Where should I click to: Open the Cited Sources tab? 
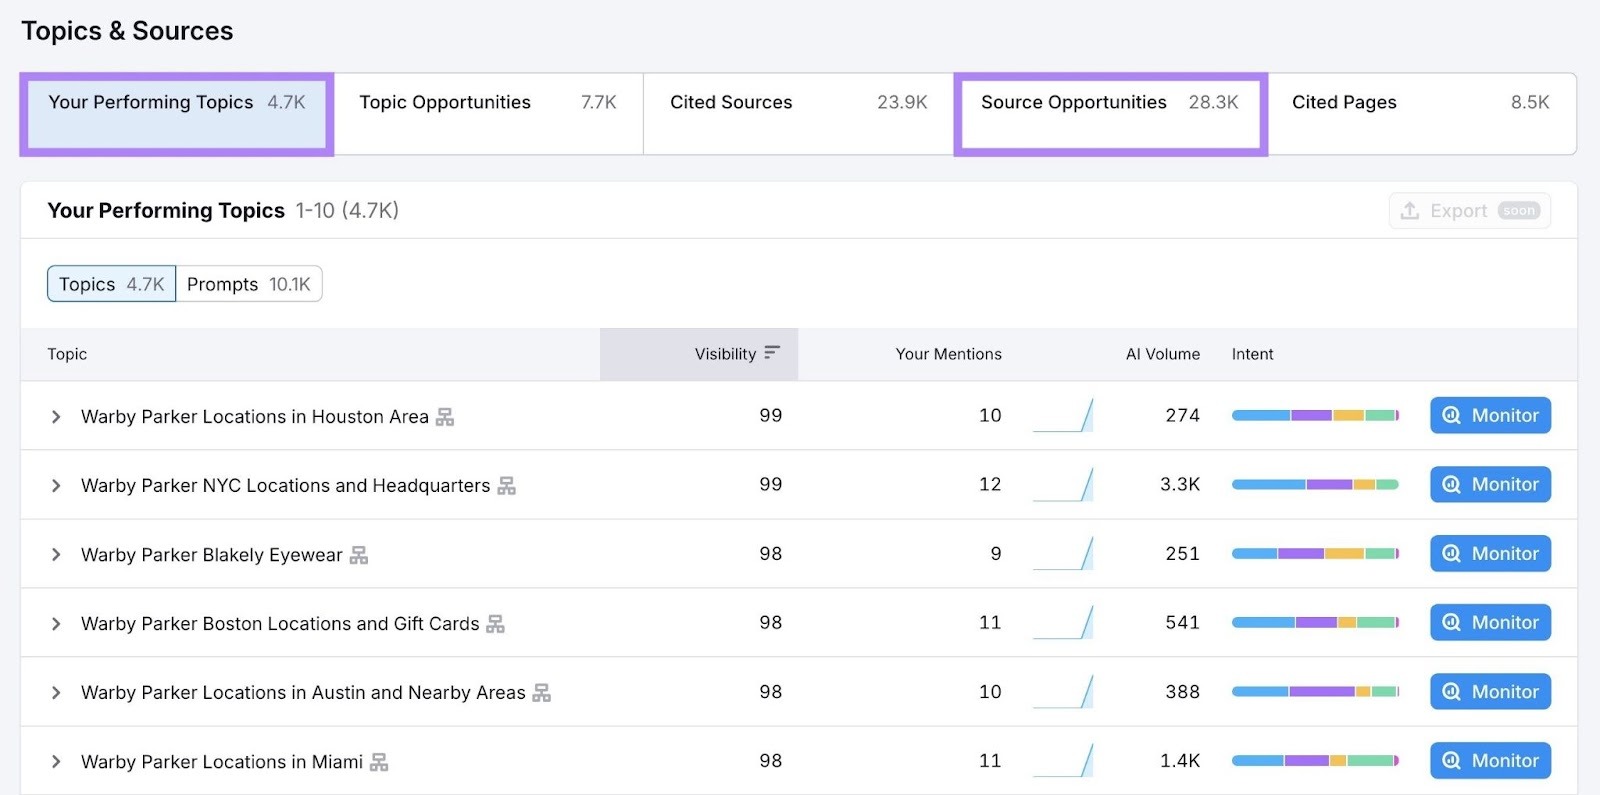tap(797, 103)
